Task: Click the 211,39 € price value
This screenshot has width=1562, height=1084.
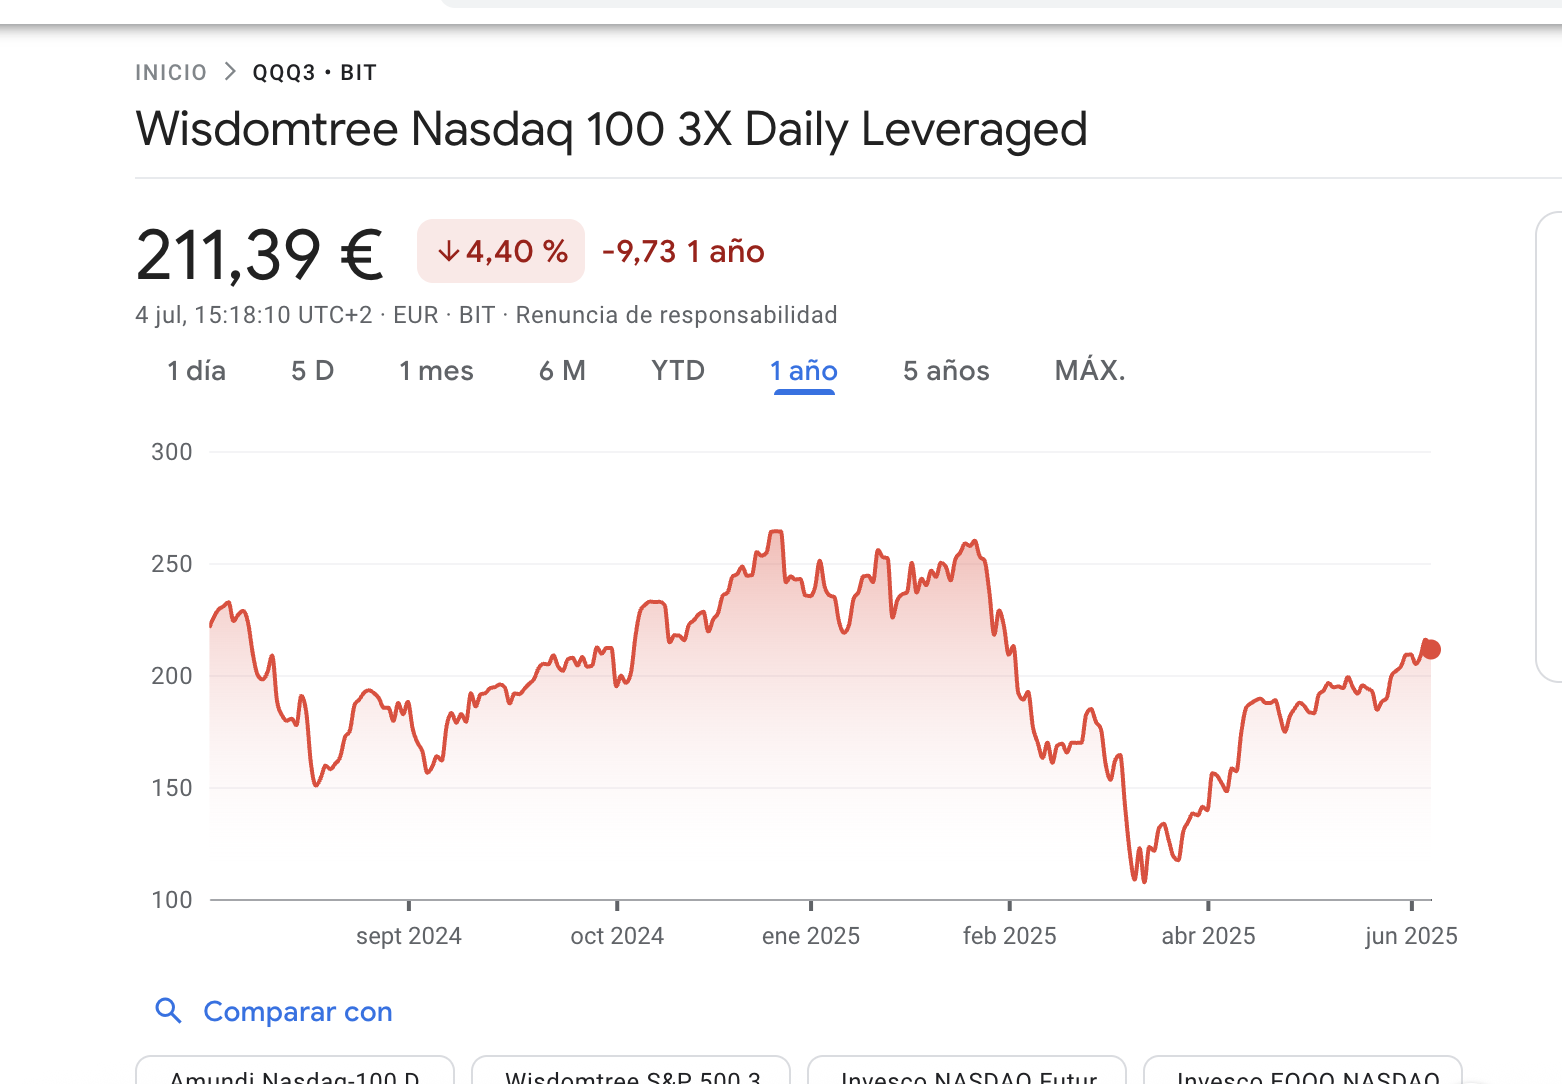Action: (260, 255)
